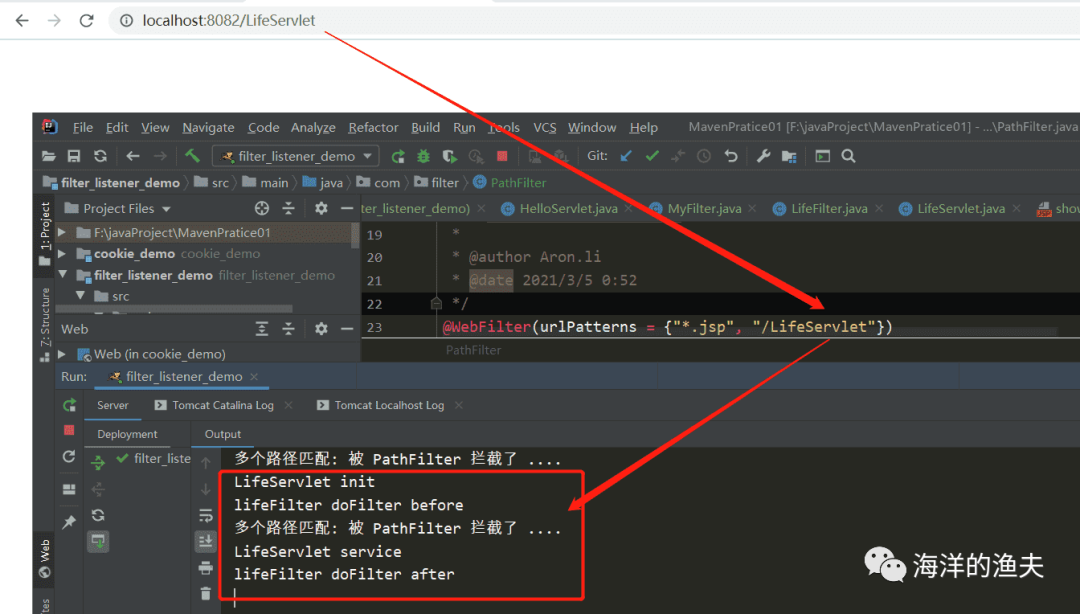The width and height of the screenshot is (1080, 614).
Task: Click the Debug bug icon
Action: coord(423,156)
